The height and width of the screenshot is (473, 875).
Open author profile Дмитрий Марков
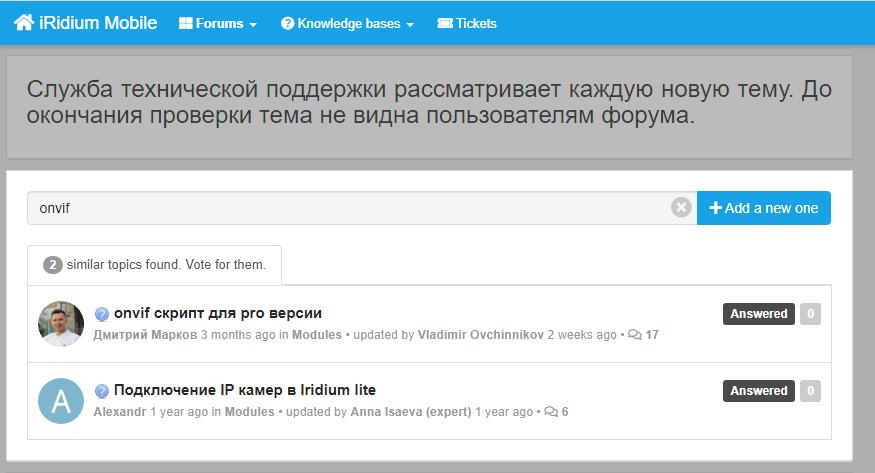pyautogui.click(x=145, y=335)
